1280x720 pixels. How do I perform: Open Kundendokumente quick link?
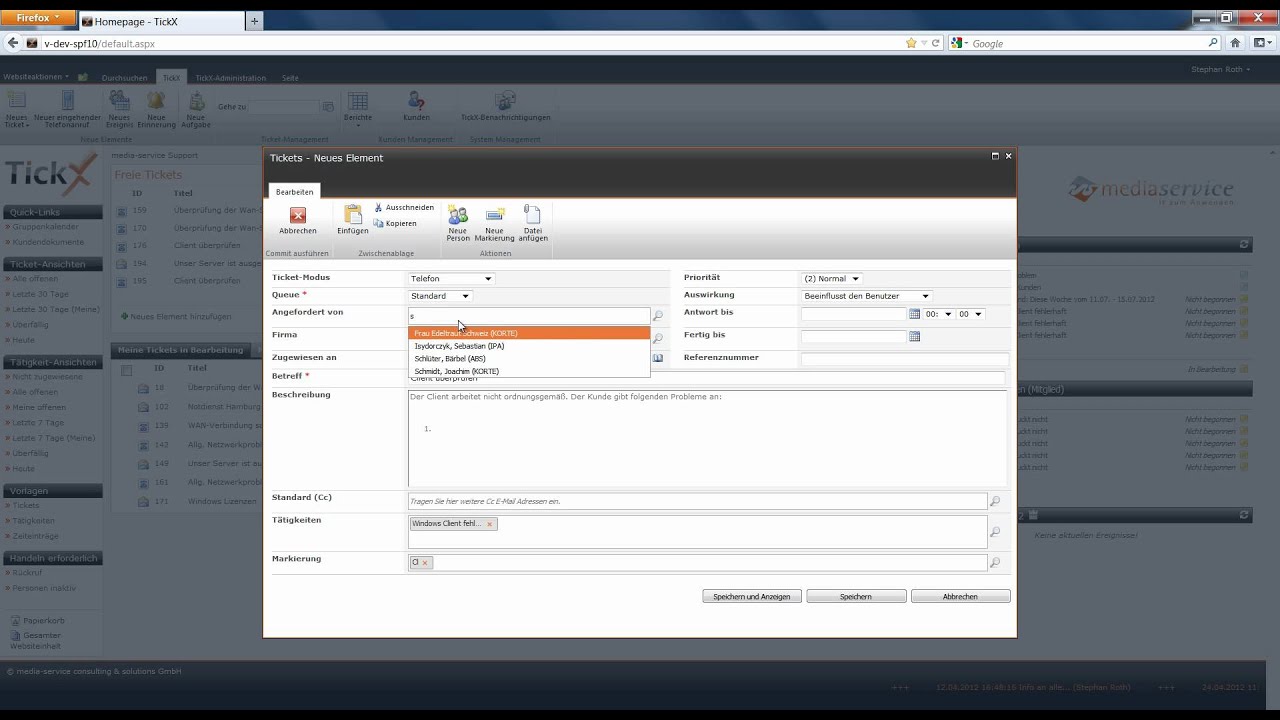[48, 242]
